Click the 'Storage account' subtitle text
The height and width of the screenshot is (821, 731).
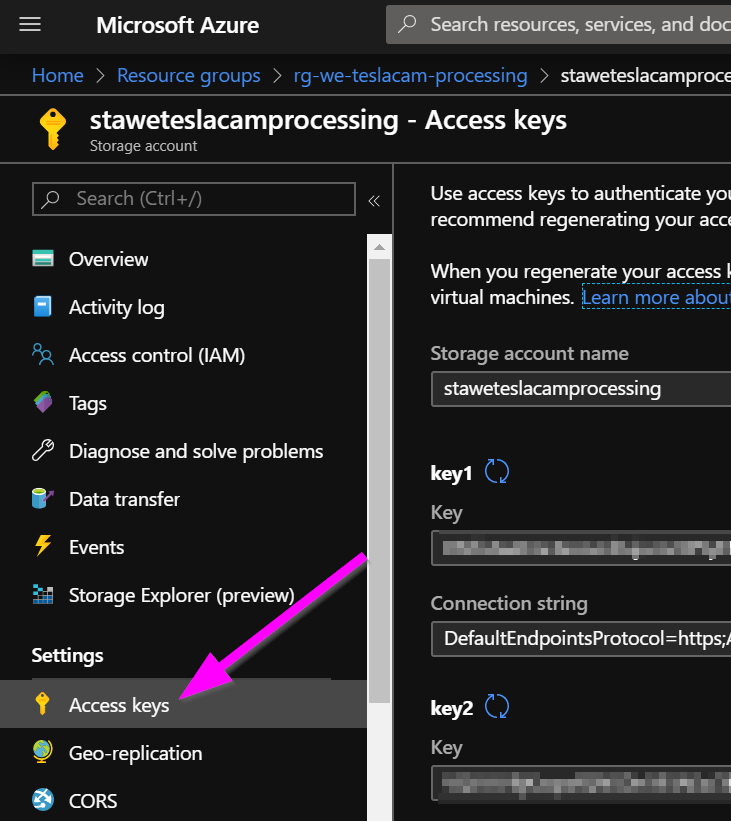(143, 146)
